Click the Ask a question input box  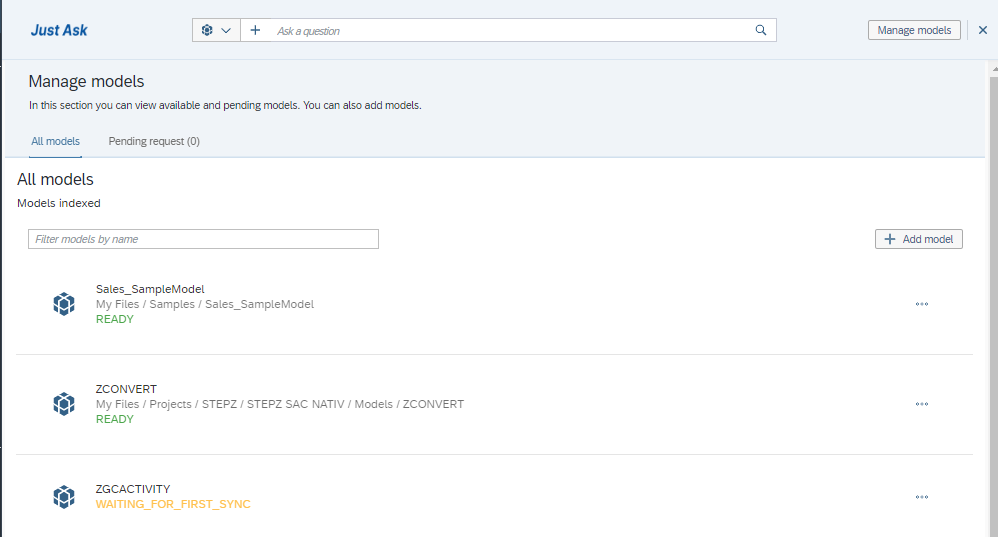click(x=510, y=31)
